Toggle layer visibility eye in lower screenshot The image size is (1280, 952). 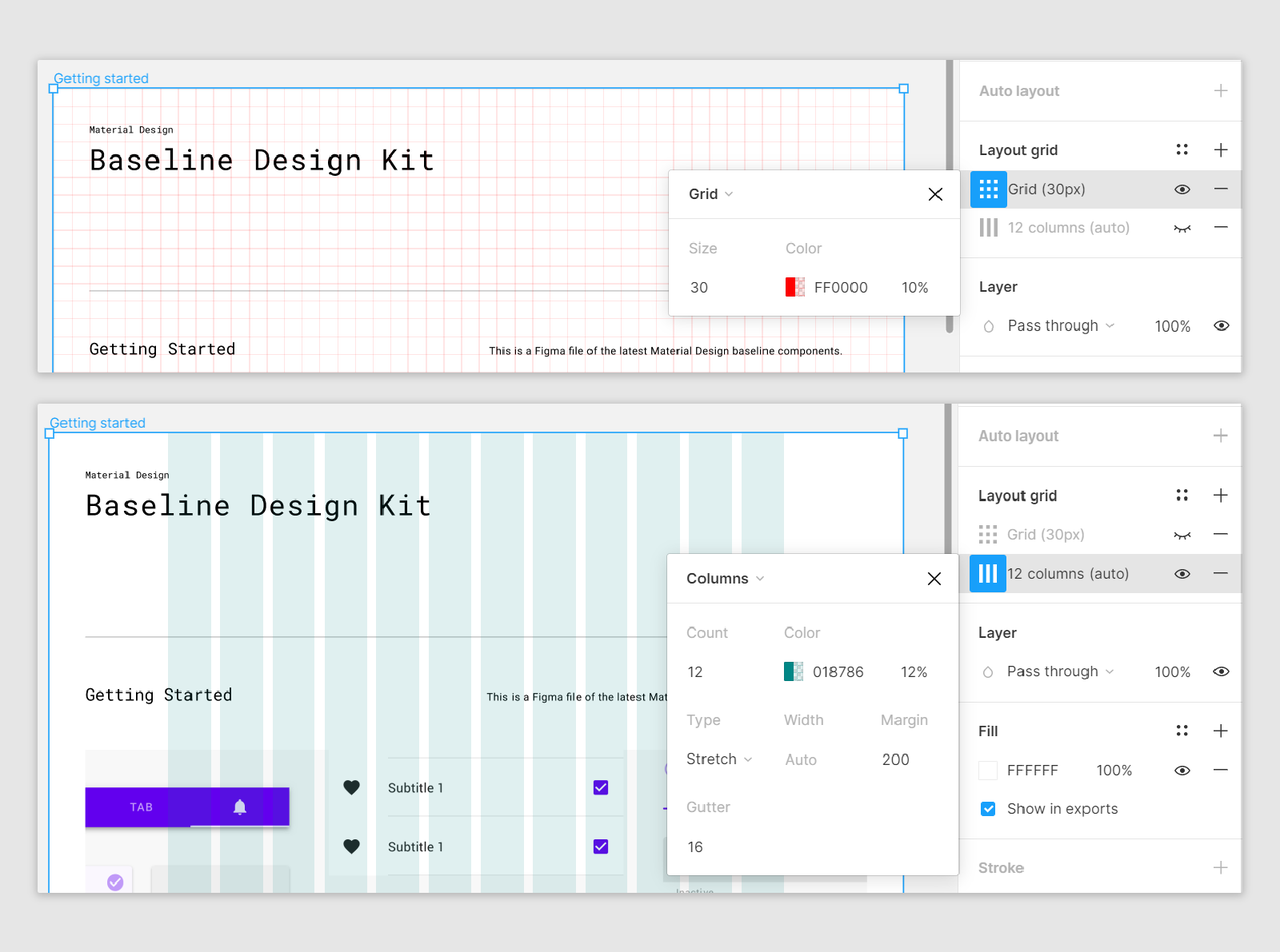[1221, 672]
